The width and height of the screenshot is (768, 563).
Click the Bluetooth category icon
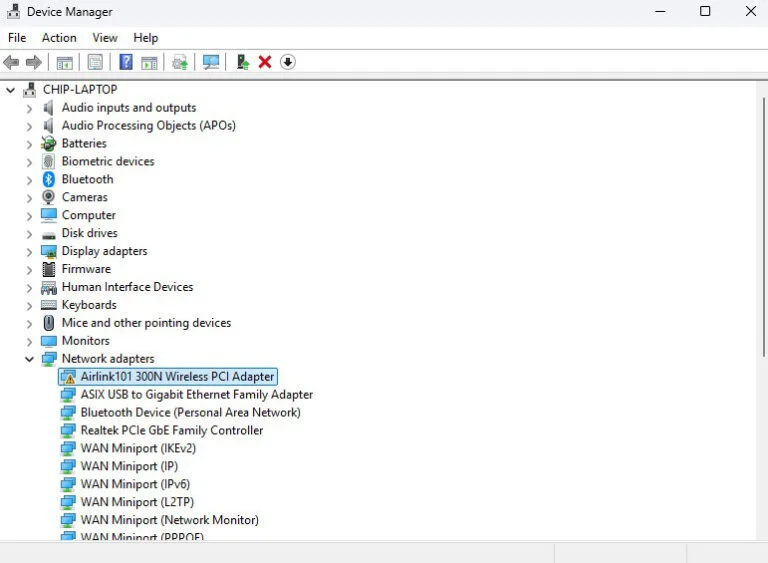tap(49, 179)
